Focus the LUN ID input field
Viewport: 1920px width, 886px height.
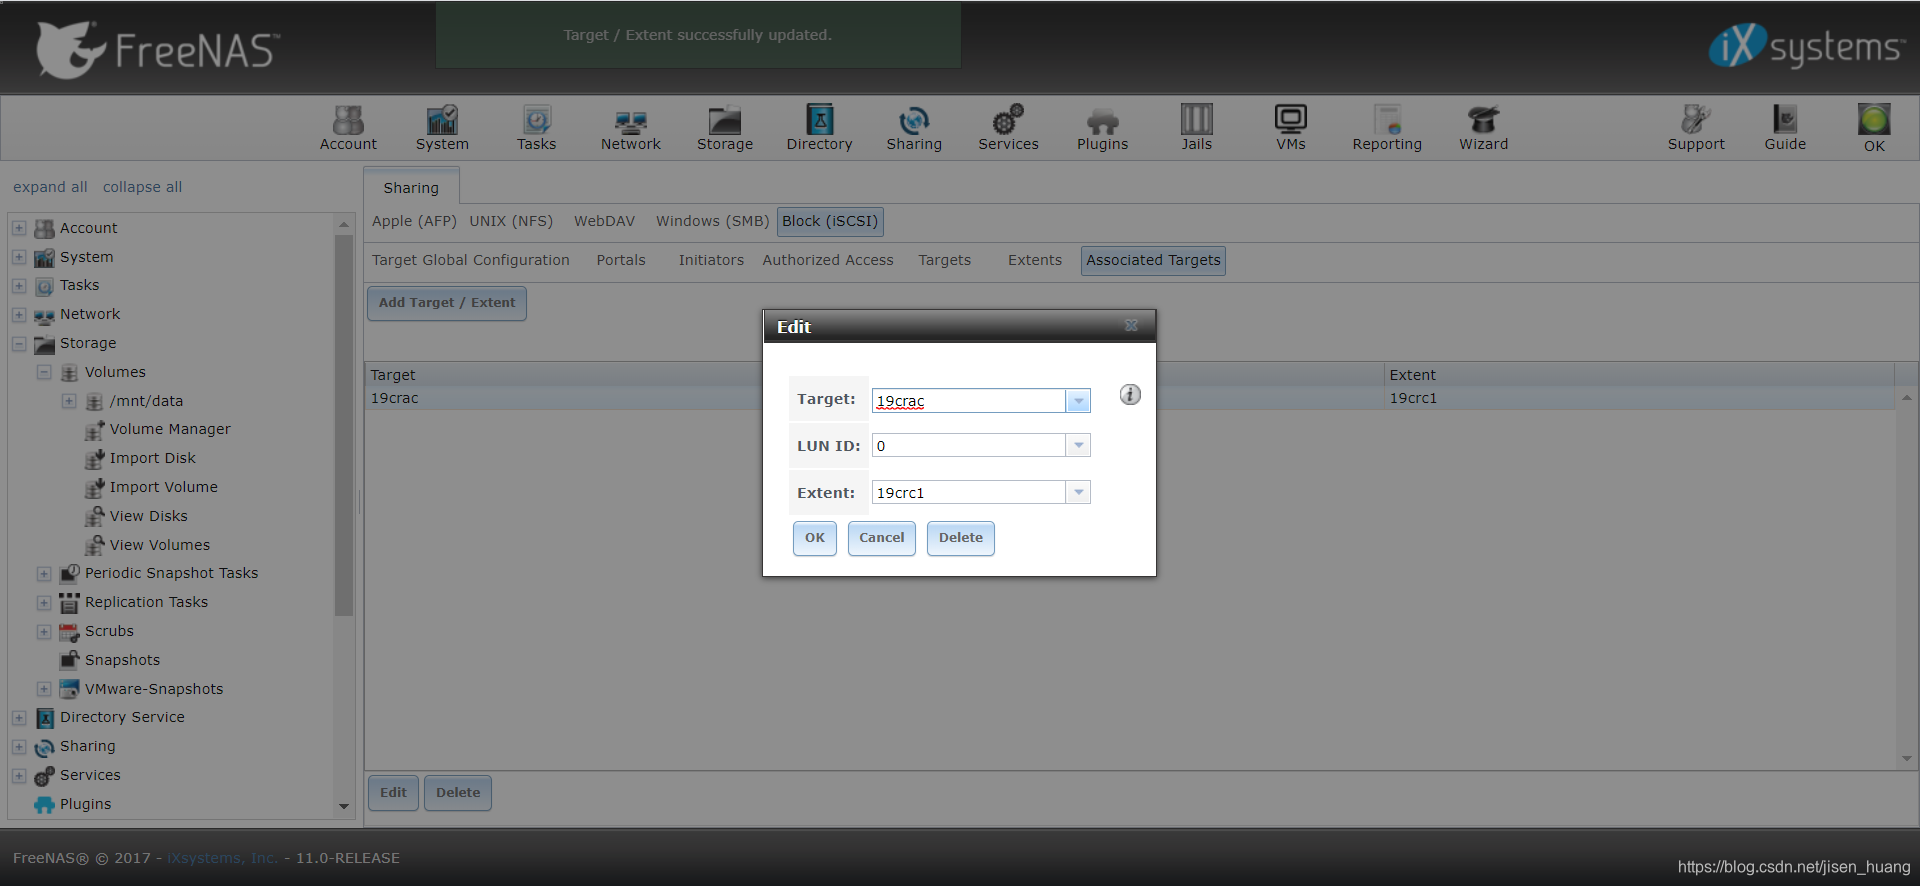click(x=968, y=445)
